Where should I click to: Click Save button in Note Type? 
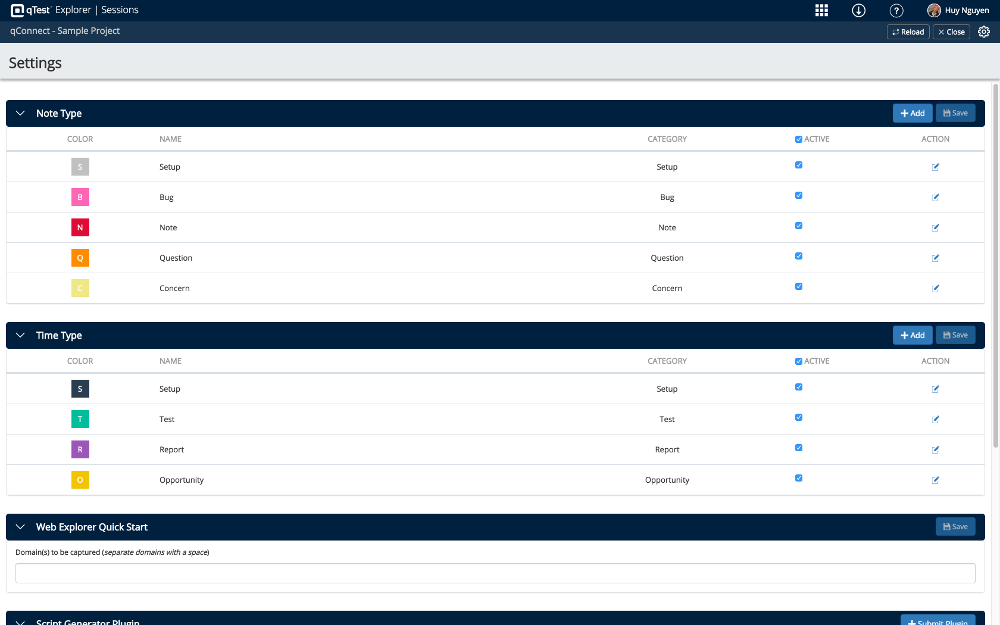point(955,113)
